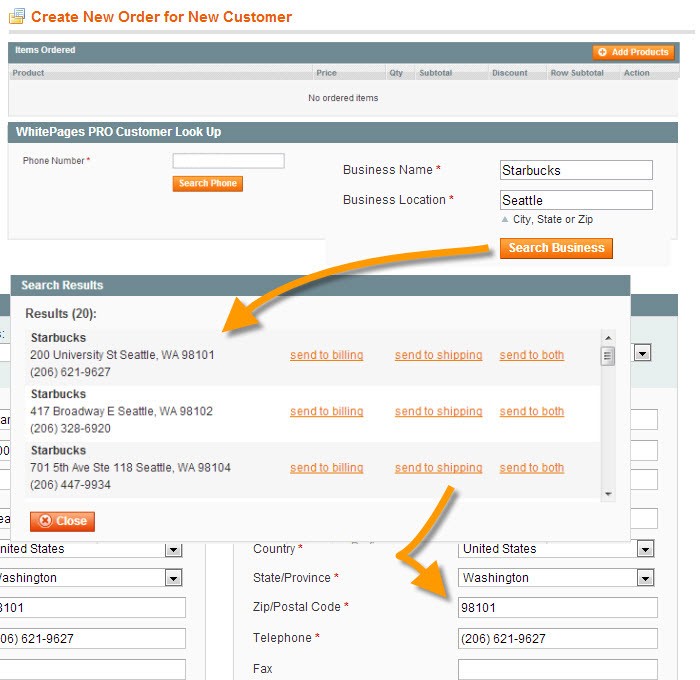Click the Discount column header
Viewport: 700px width, 680px height.
tap(510, 73)
